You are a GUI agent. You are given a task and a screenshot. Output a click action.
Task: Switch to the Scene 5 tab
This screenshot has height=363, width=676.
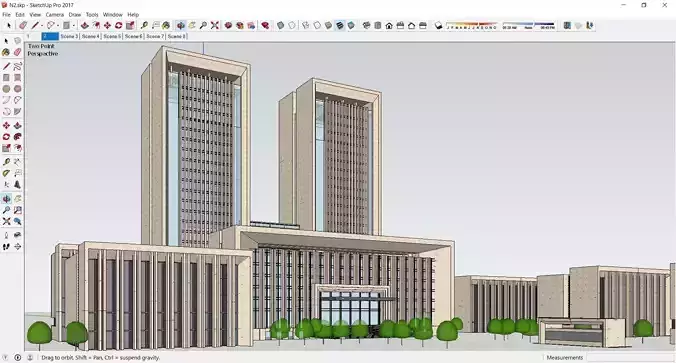click(112, 36)
